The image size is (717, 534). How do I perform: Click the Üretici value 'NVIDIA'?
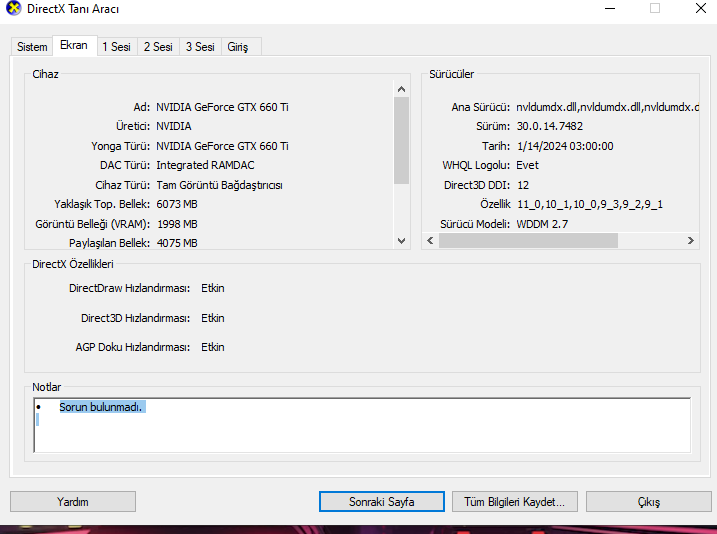coord(174,126)
